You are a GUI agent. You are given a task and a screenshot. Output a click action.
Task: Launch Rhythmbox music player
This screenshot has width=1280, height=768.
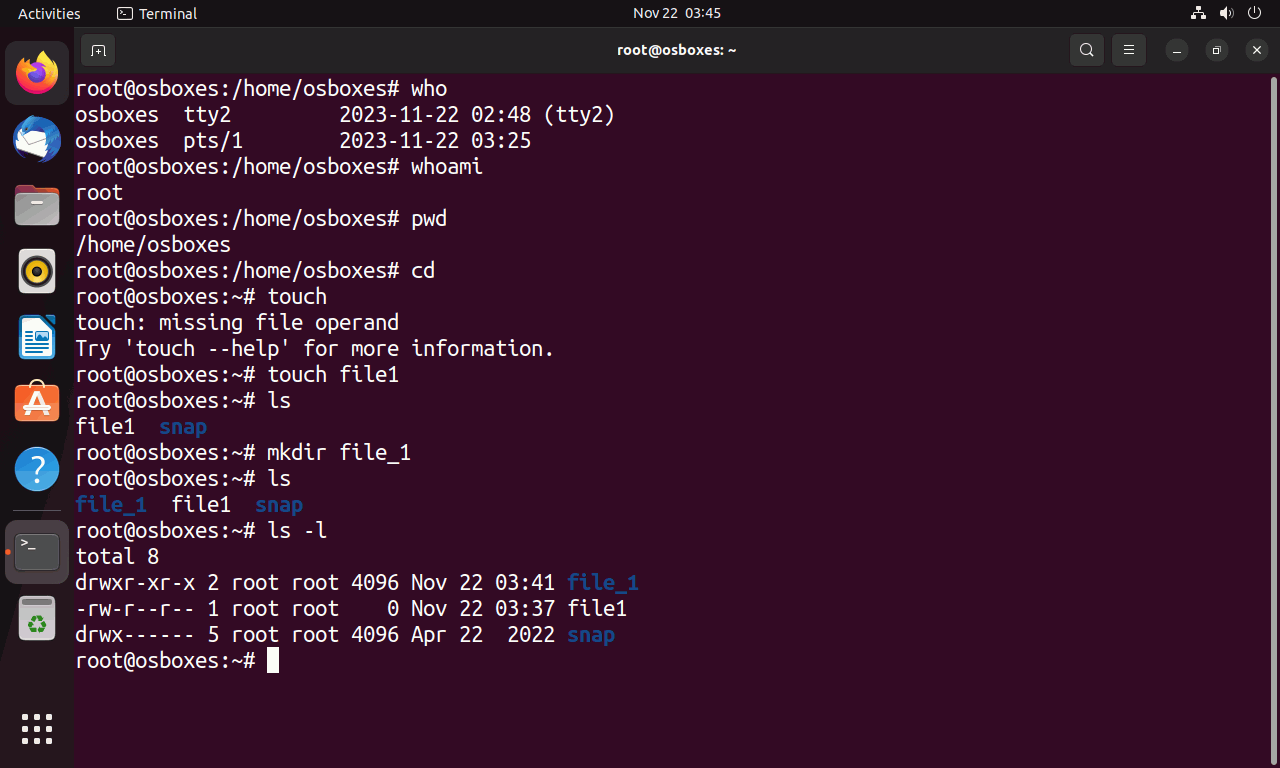(37, 271)
